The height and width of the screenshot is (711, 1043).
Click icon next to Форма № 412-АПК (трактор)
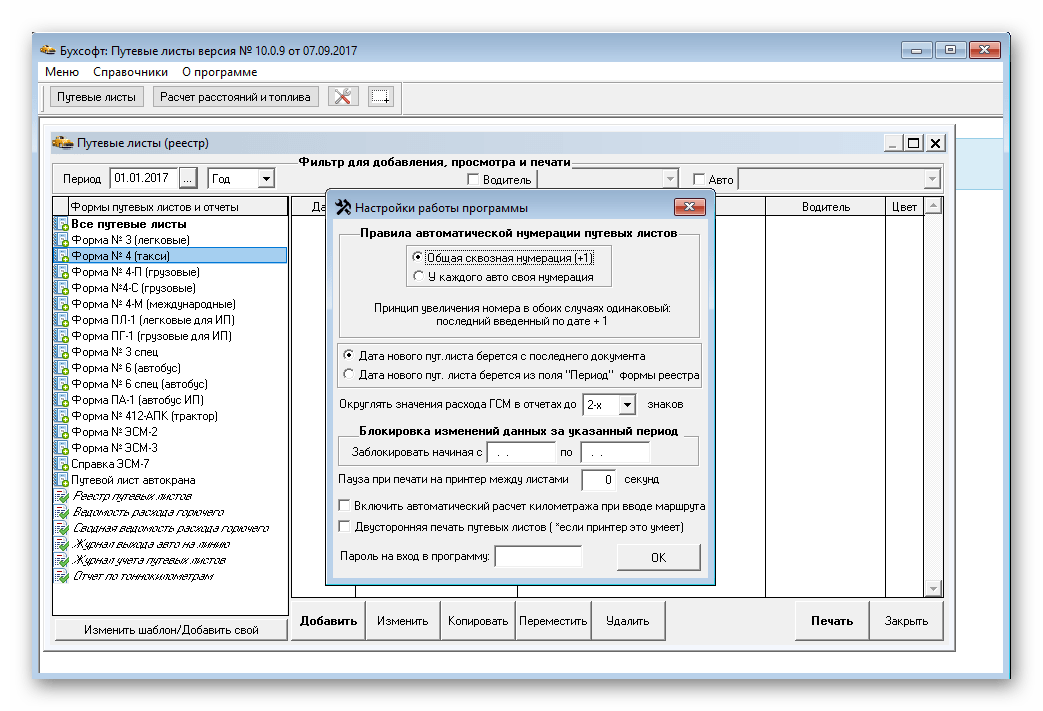click(61, 416)
